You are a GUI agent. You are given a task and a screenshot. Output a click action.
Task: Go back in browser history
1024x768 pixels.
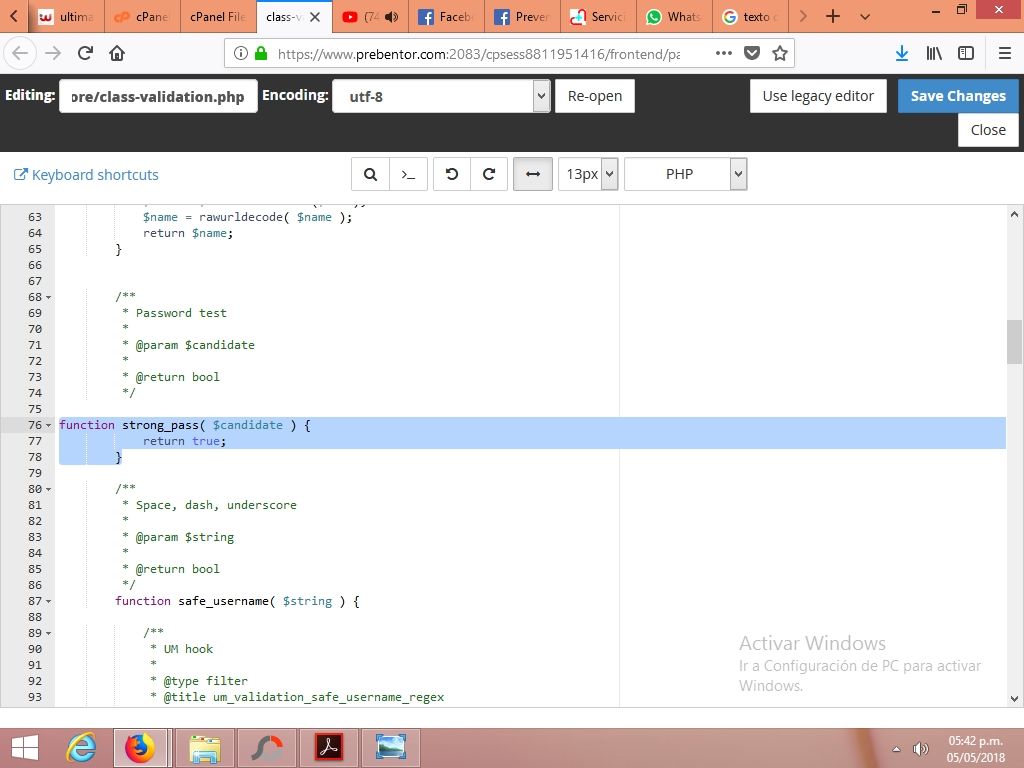20,53
